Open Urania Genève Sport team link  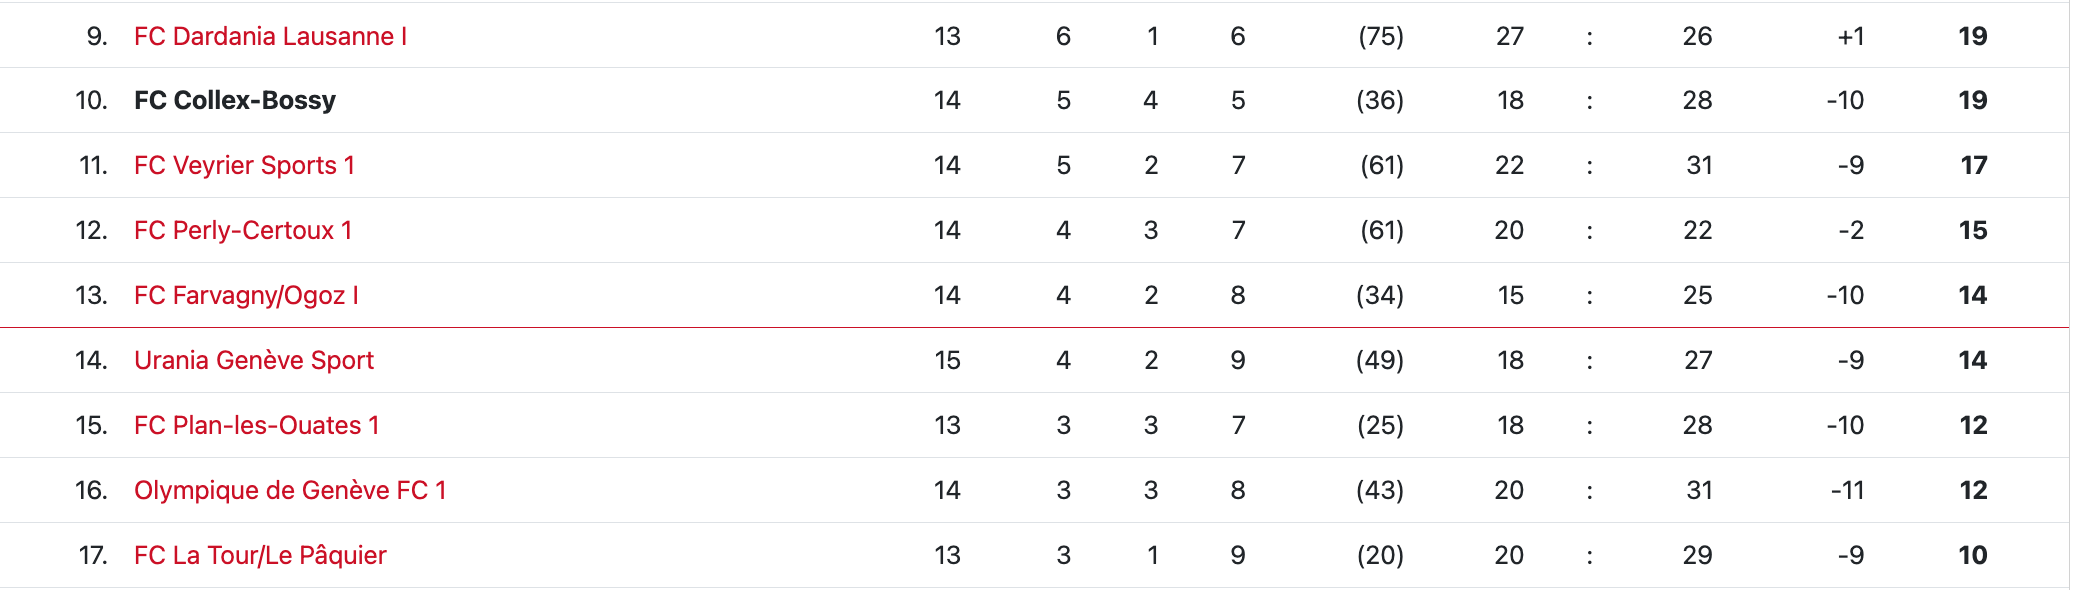(254, 360)
